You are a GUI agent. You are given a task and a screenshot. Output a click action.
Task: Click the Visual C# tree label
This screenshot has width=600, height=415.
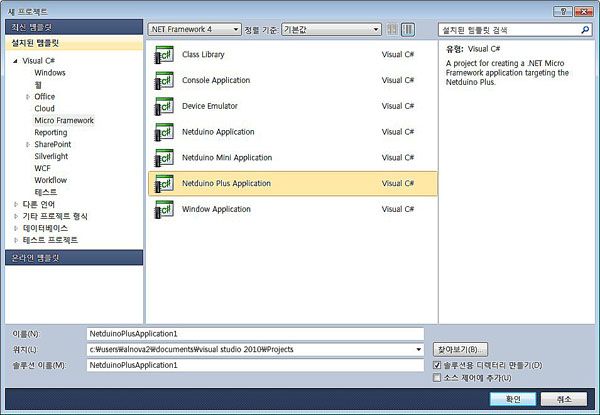(38, 61)
